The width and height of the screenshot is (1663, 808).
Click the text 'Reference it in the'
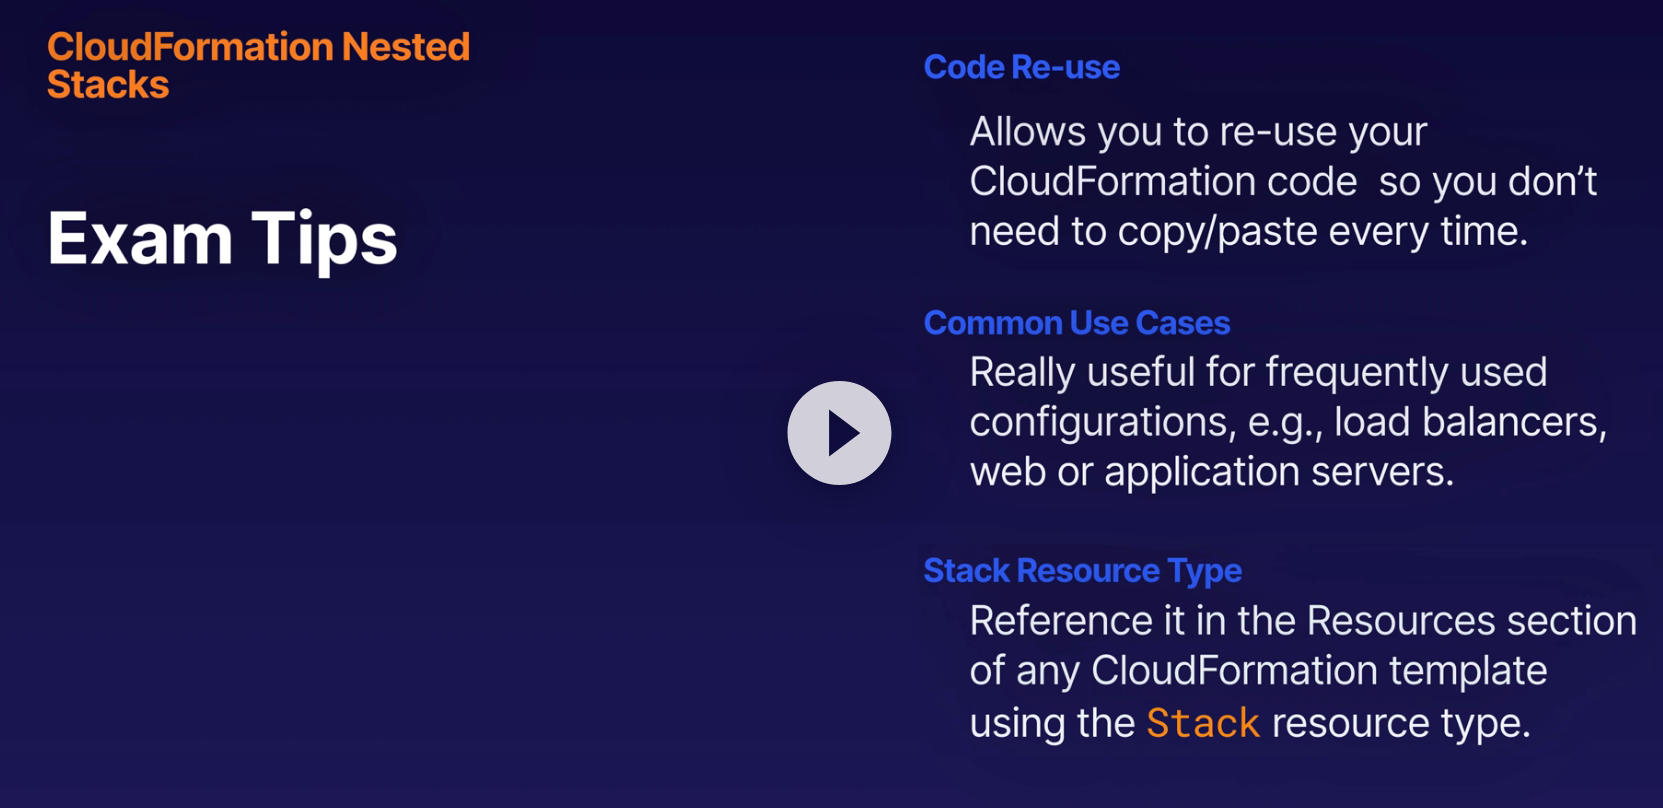(1133, 621)
